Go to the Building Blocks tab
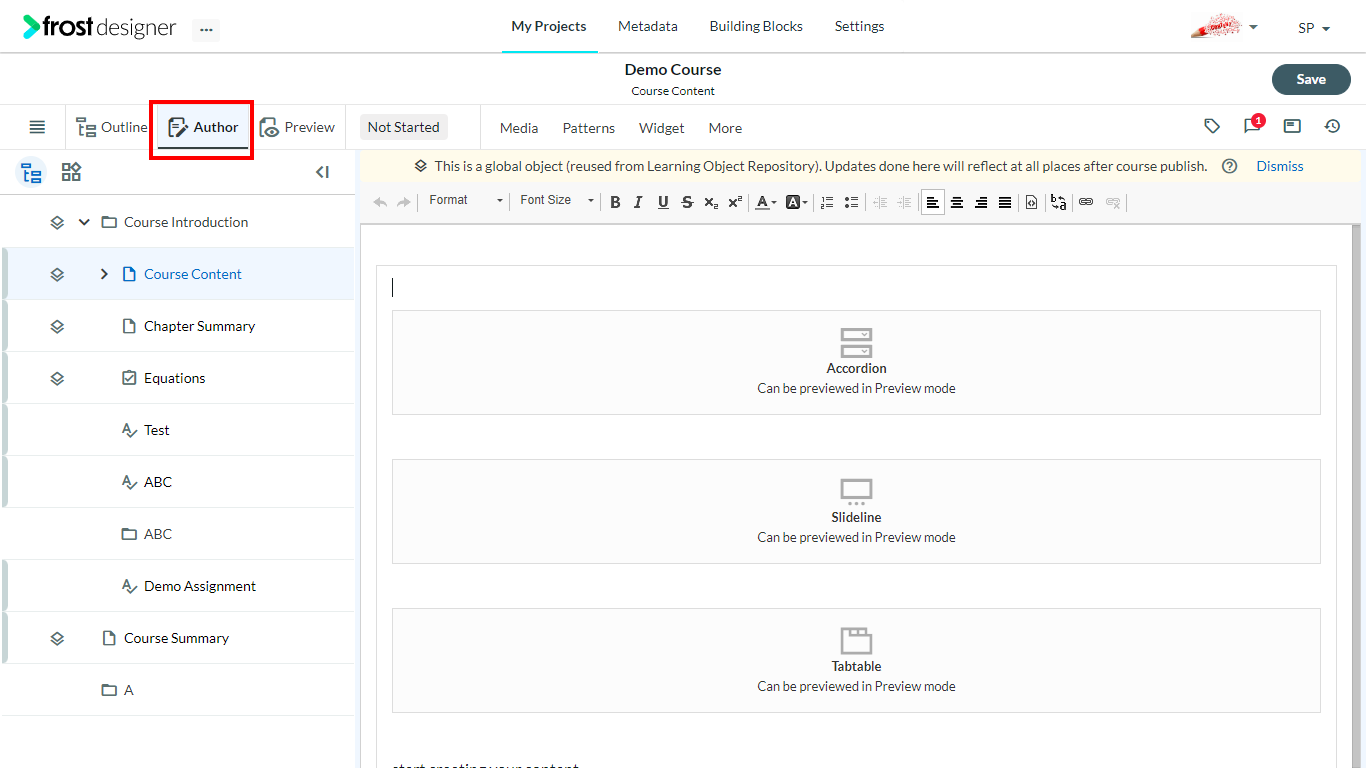The height and width of the screenshot is (768, 1366). click(x=756, y=26)
